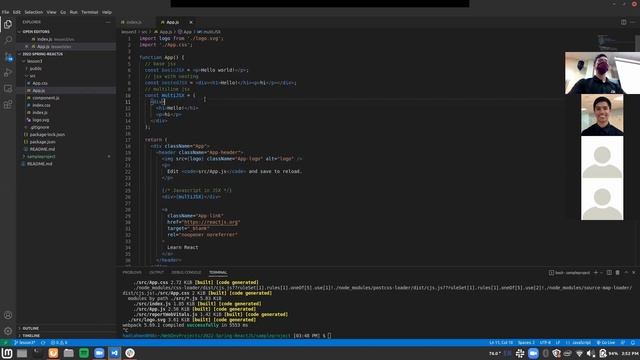Click the Zoom icon in system tray
This screenshot has width=640, height=360.
tap(533, 353)
